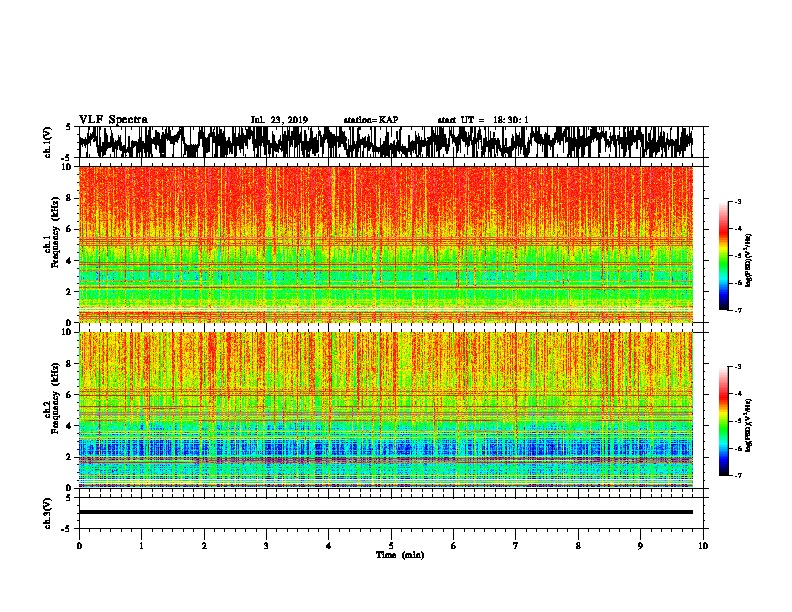Click the ch.2 color scale "-3" label
Viewport: 792px width, 612px height.
[x=738, y=367]
